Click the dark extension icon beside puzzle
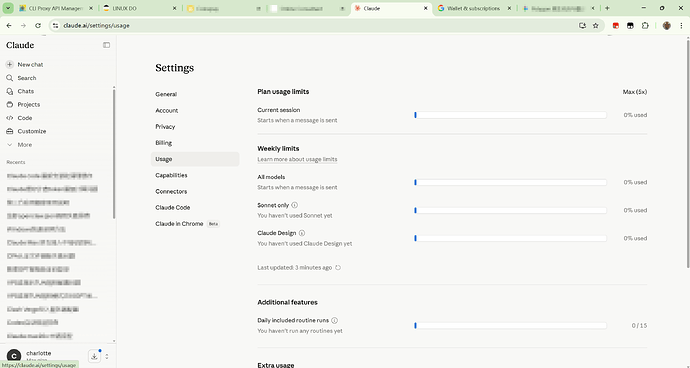690x368 pixels. pyautogui.click(x=630, y=26)
